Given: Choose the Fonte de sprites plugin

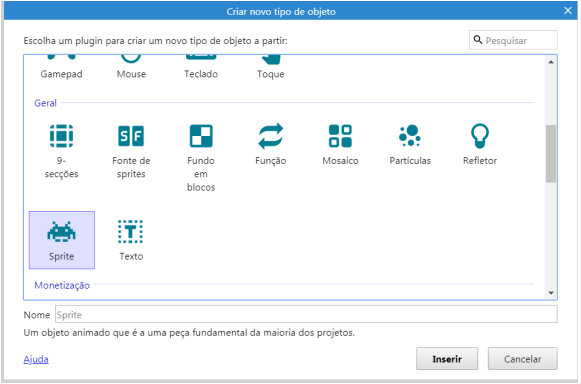Looking at the screenshot, I should tap(131, 150).
